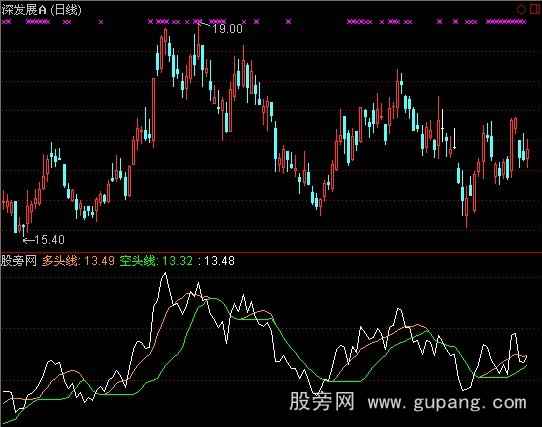The width and height of the screenshot is (542, 427).
Task: Click the white 13.48 indicator value
Action: (x=219, y=261)
